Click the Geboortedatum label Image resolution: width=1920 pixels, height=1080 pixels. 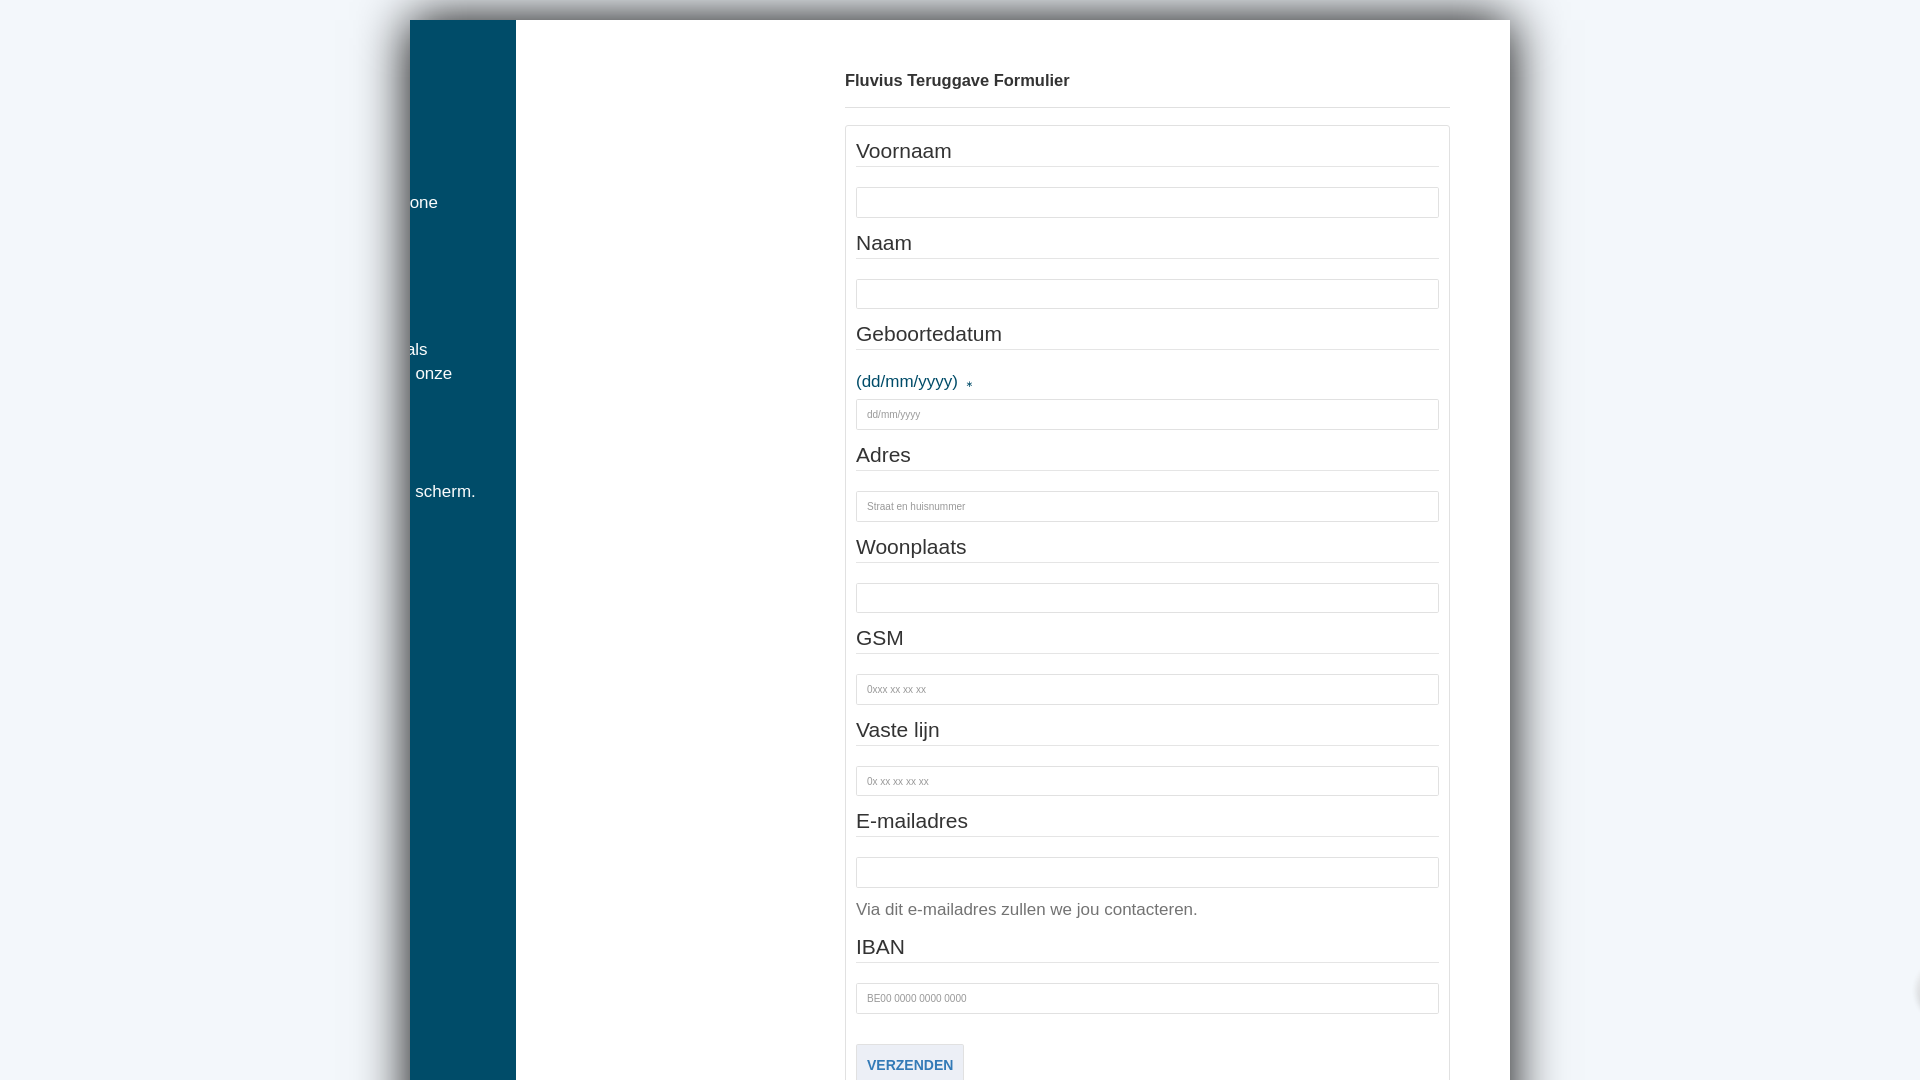point(929,334)
